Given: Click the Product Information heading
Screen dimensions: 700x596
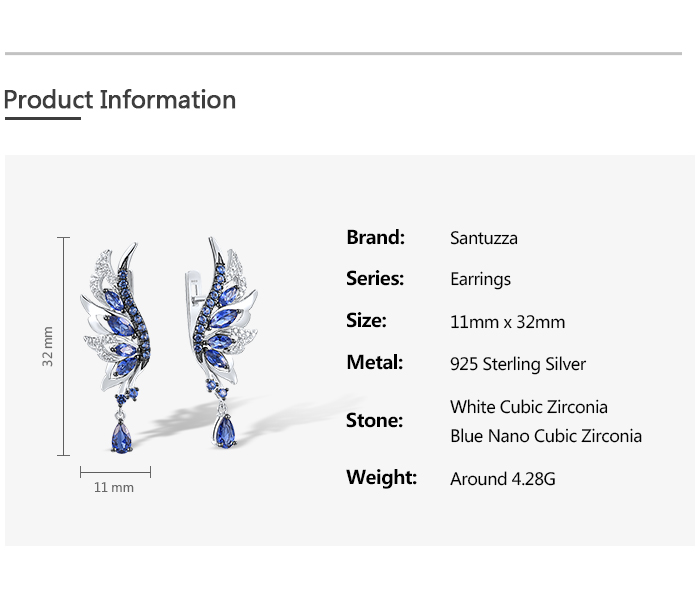Looking at the screenshot, I should point(120,100).
